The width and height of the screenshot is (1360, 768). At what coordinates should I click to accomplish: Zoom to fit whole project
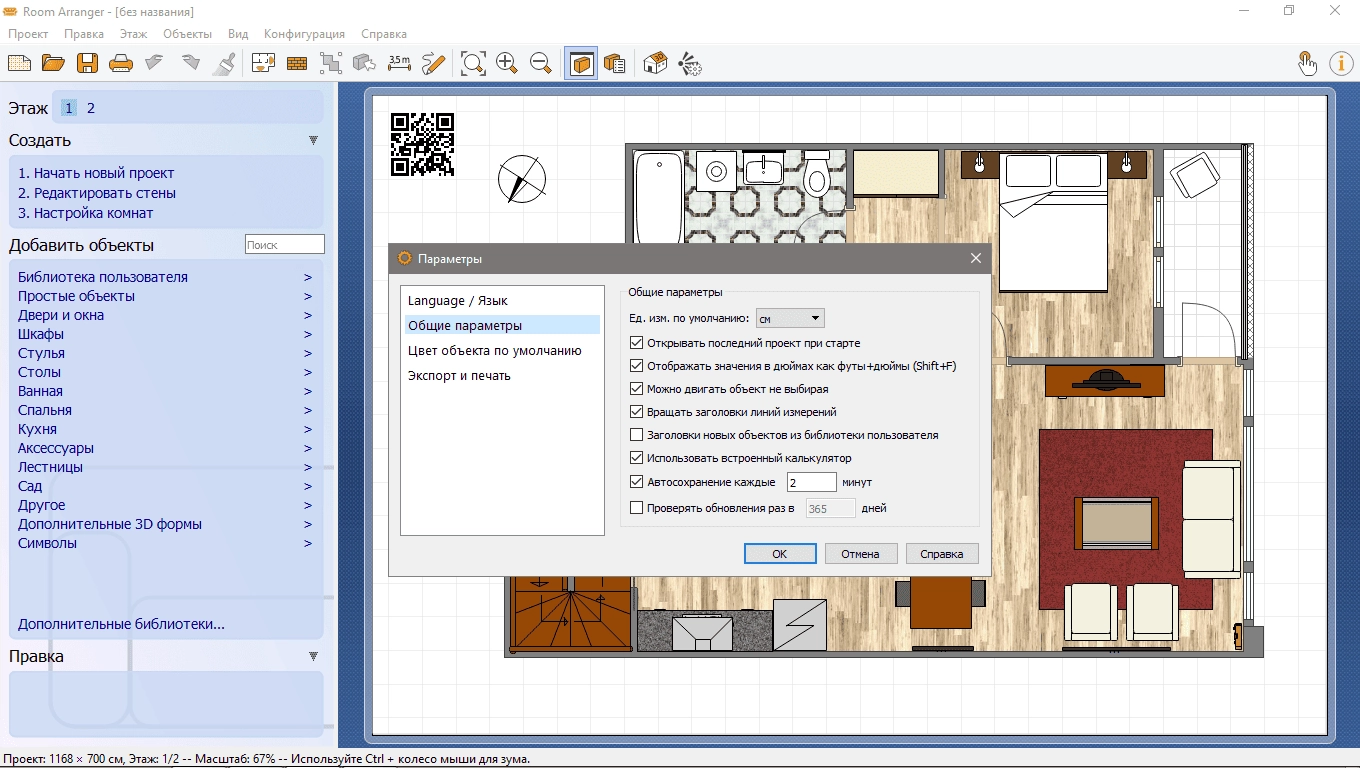(473, 63)
